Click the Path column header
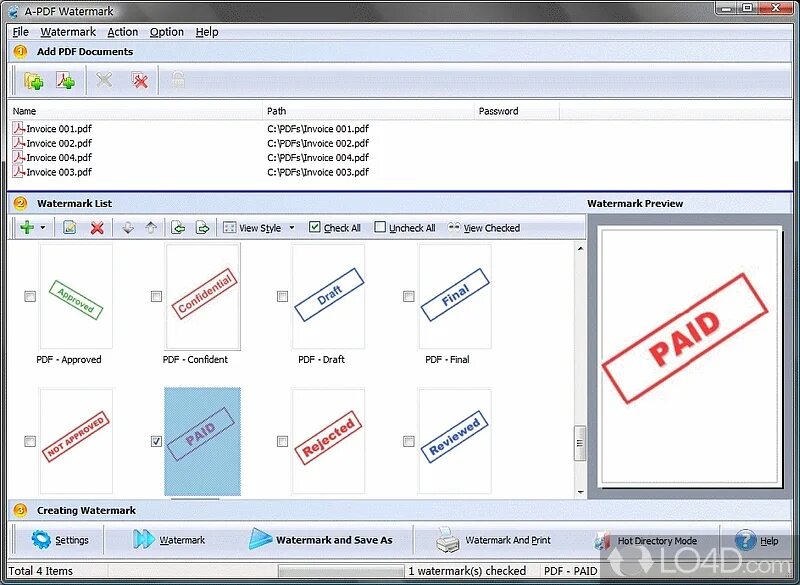The height and width of the screenshot is (585, 800). point(368,111)
